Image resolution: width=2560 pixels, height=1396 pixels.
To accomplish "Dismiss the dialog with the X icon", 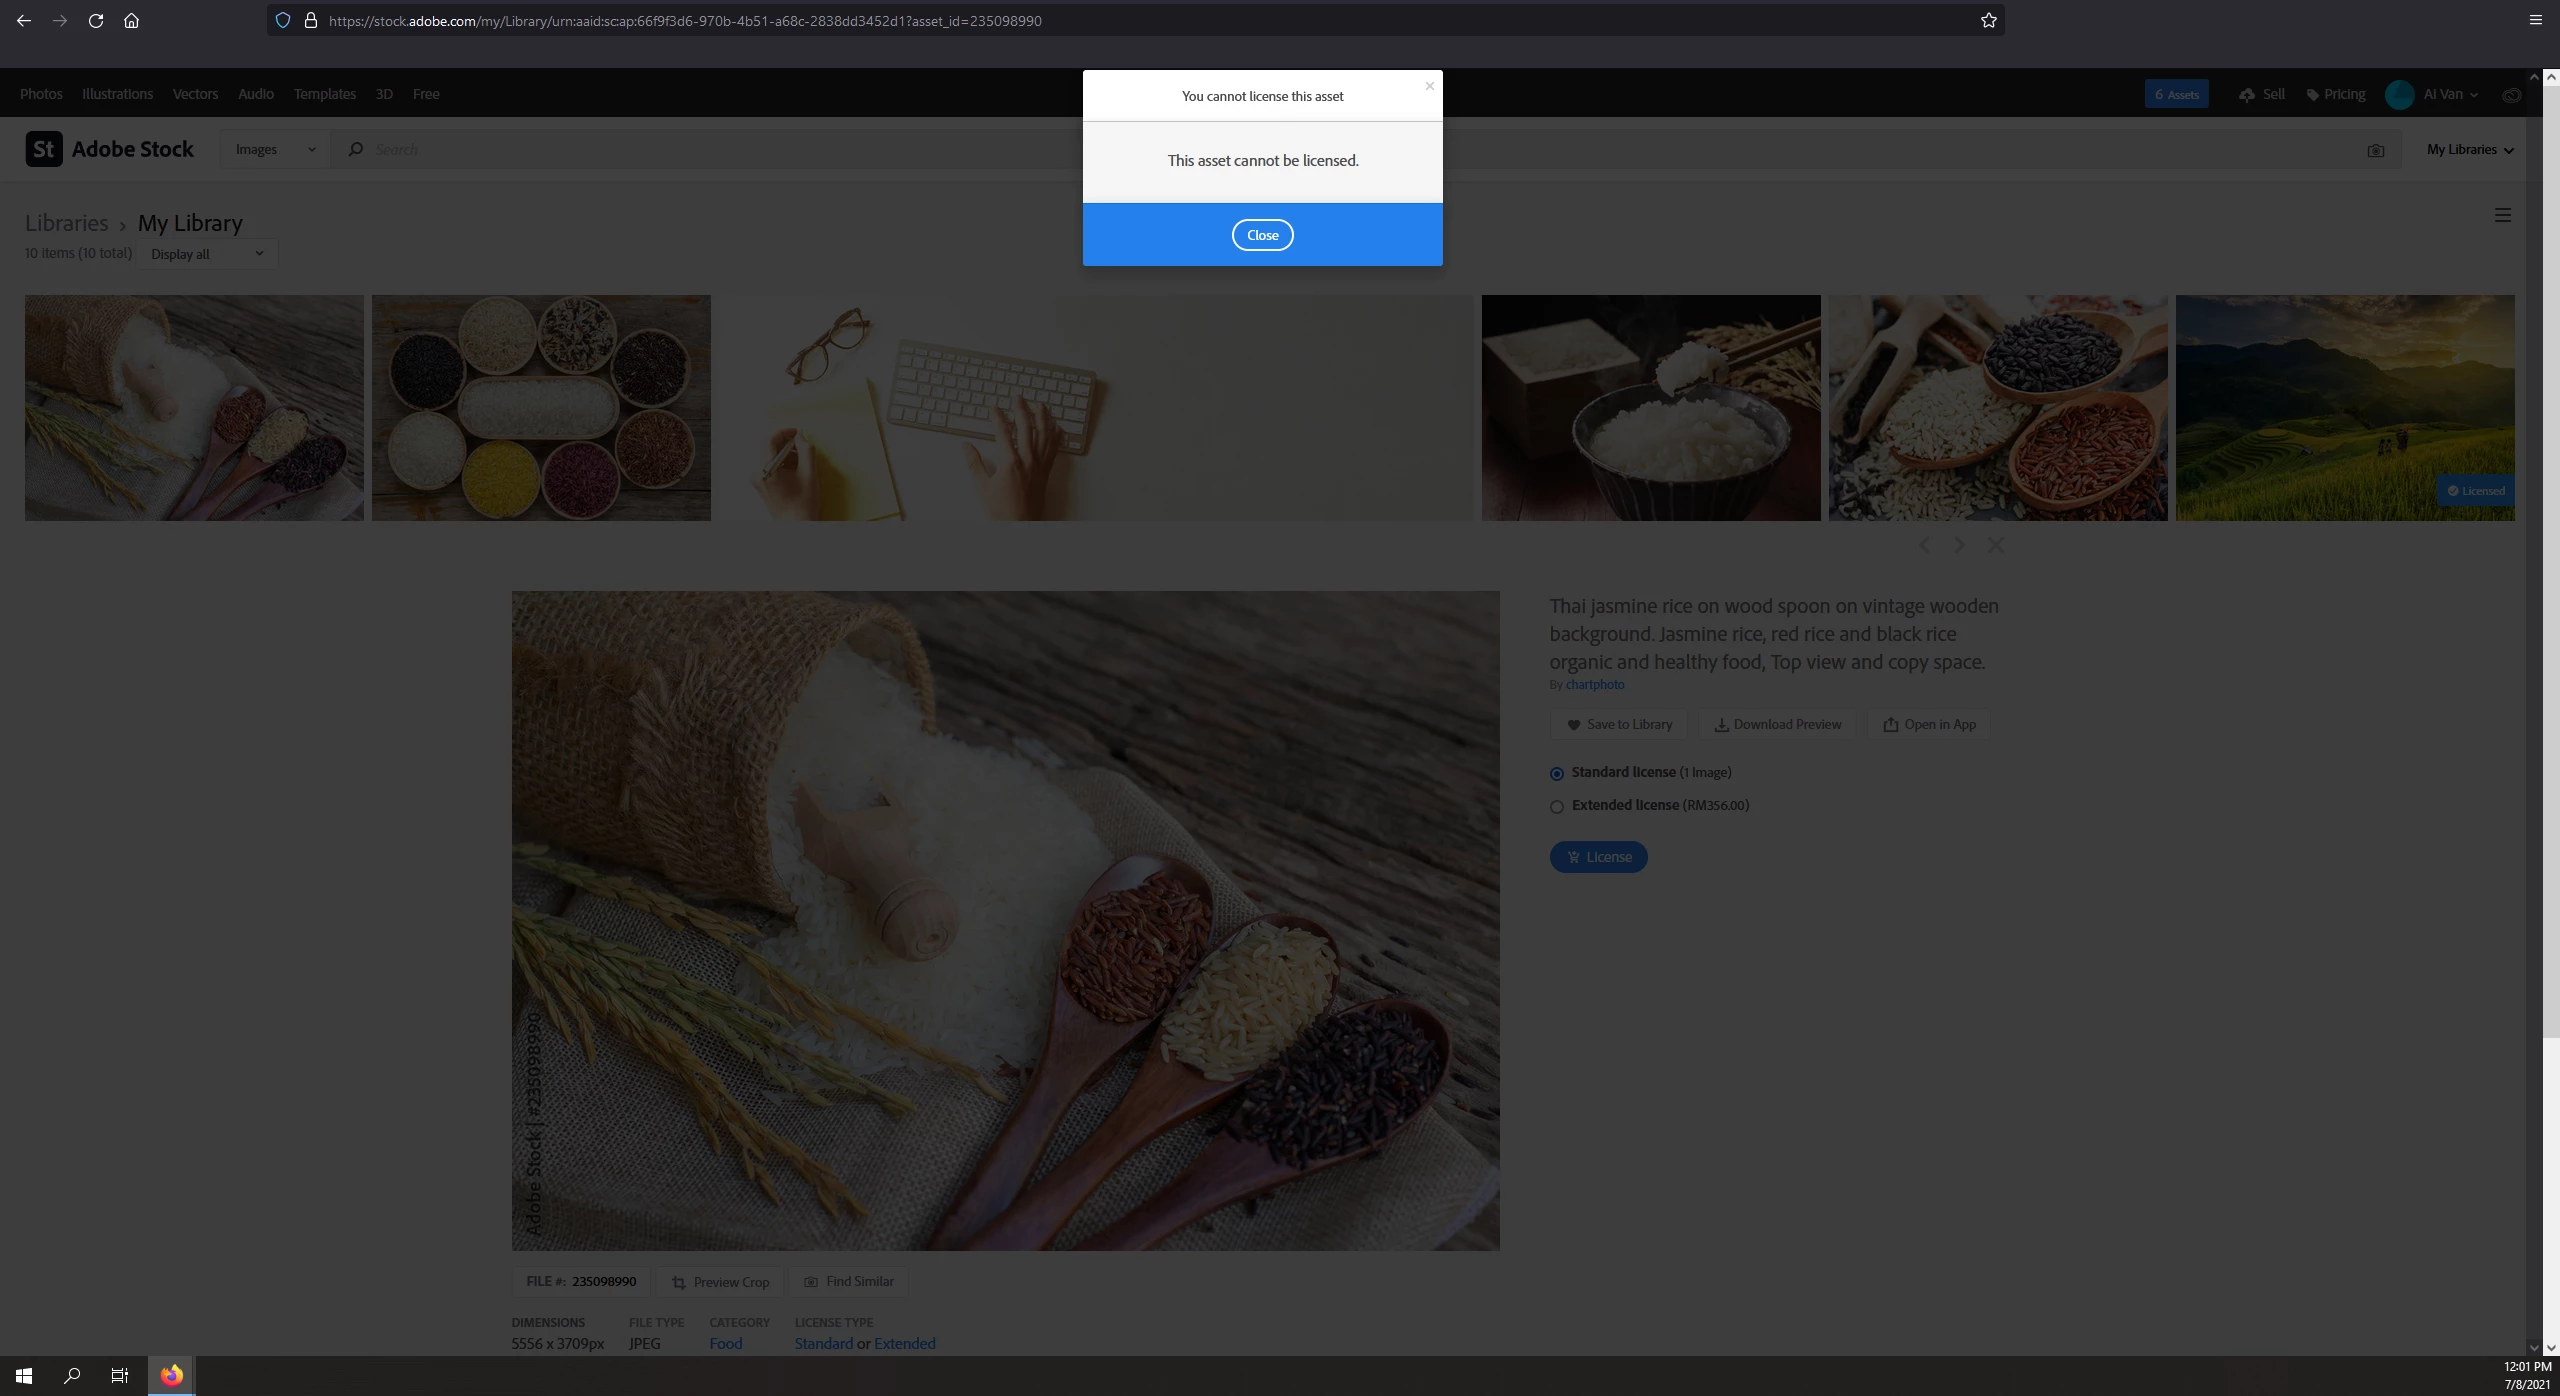I will coord(1429,86).
